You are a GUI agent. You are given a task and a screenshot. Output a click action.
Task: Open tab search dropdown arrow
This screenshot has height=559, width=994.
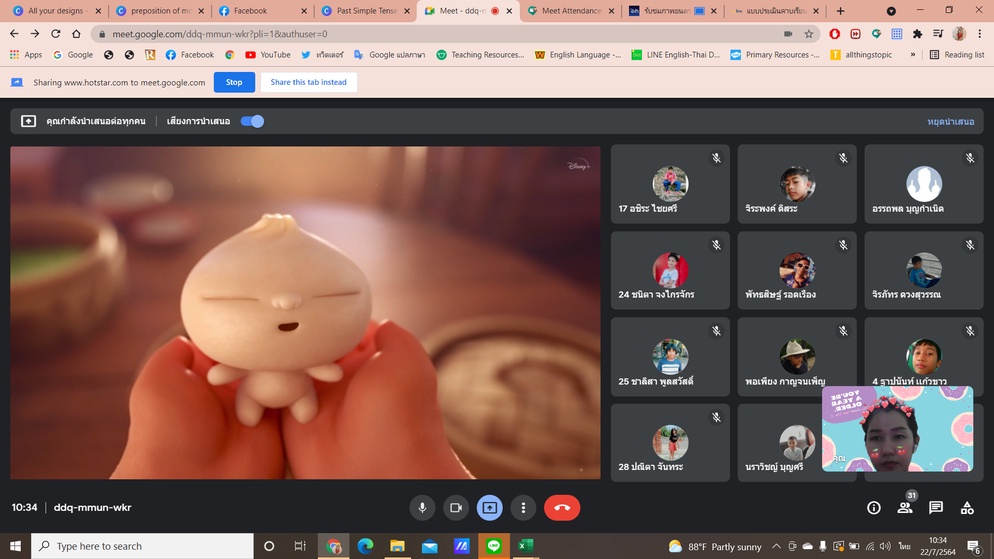point(891,11)
